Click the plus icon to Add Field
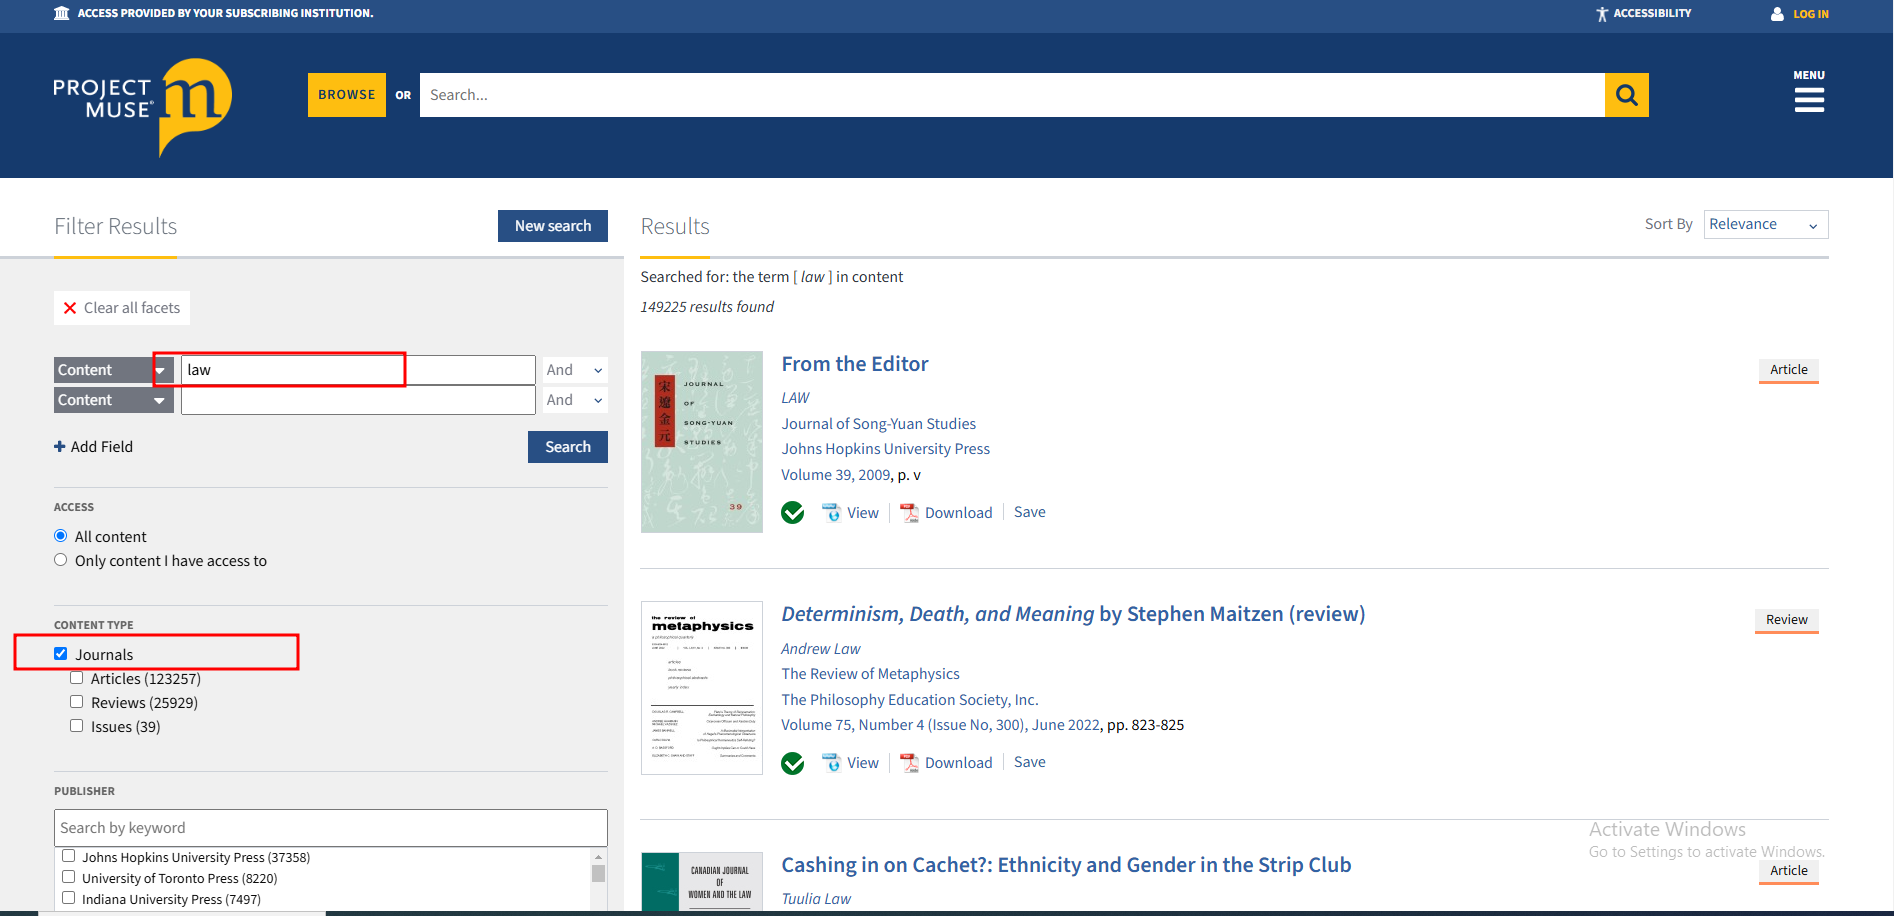Viewport: 1894px width, 916px height. pos(60,447)
